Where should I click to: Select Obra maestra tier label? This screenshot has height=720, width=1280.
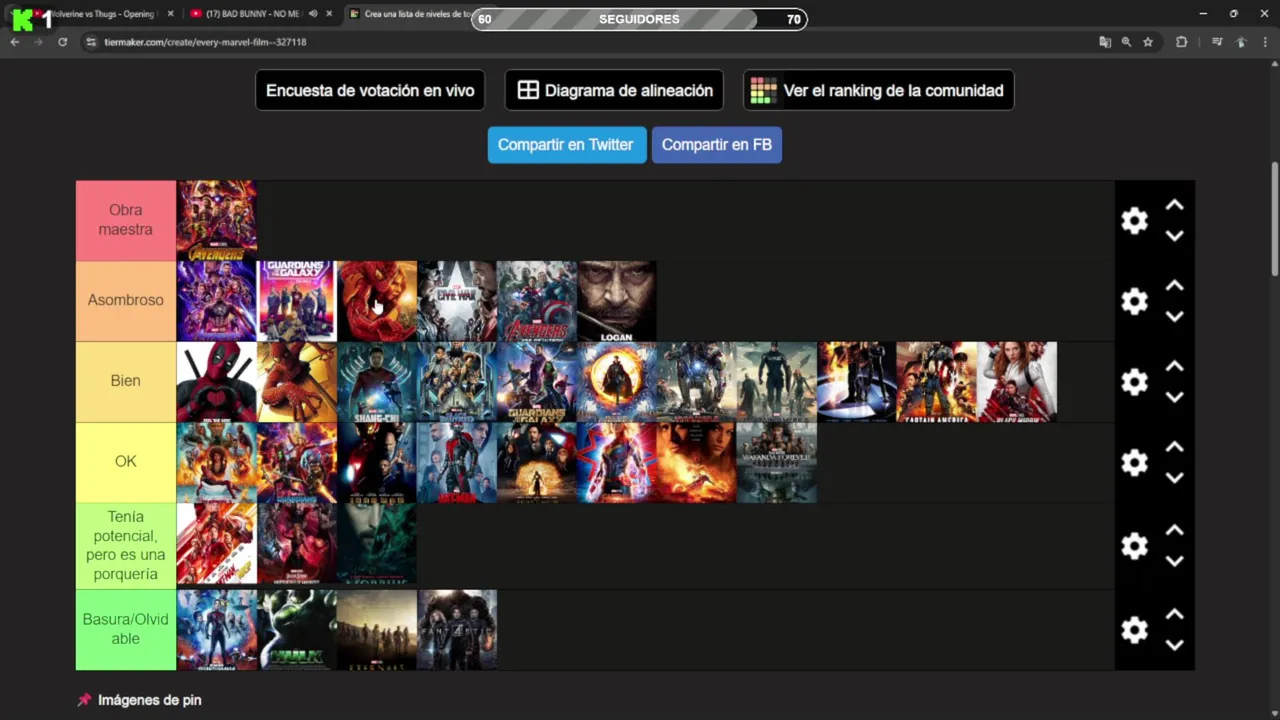tap(126, 220)
